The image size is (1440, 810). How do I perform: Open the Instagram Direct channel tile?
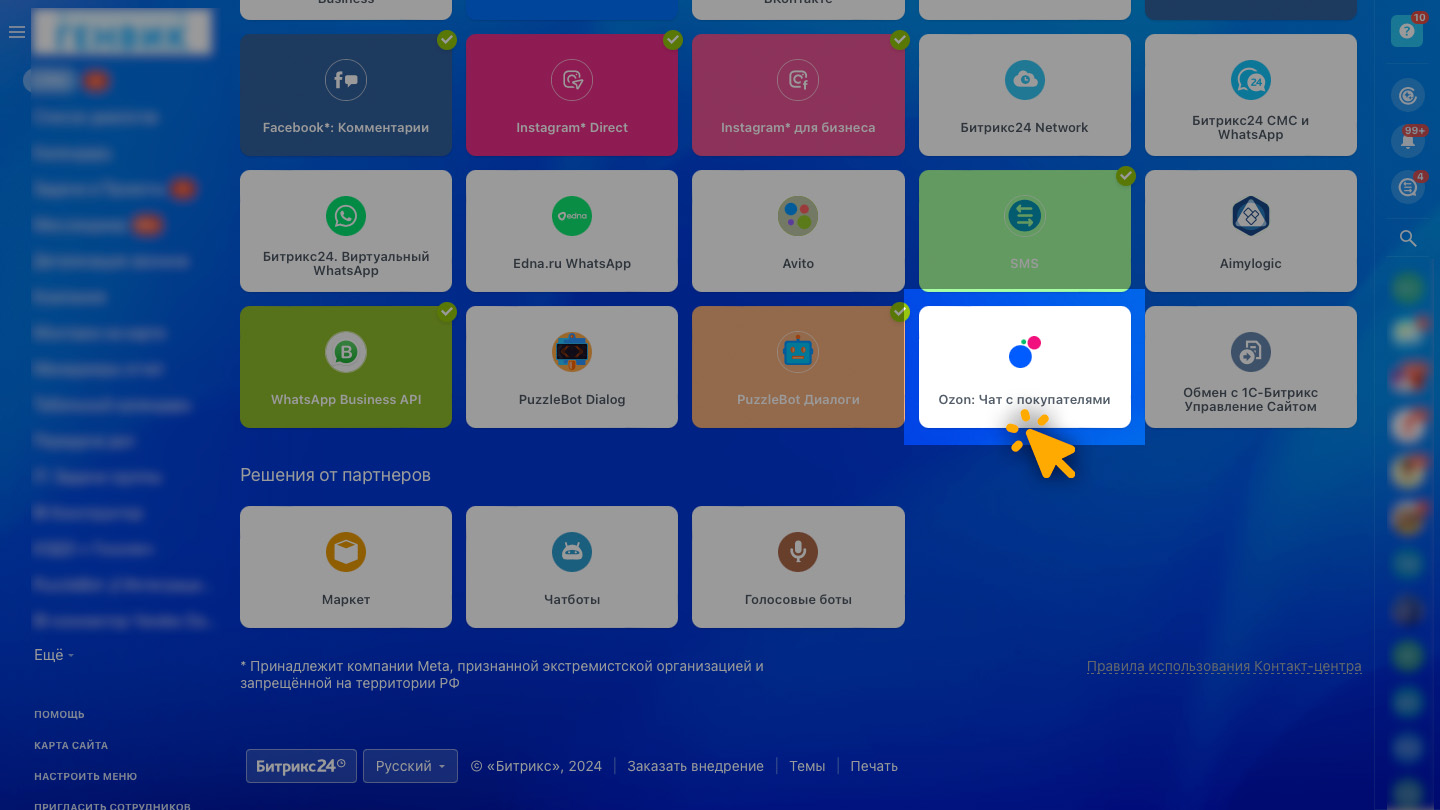point(572,95)
